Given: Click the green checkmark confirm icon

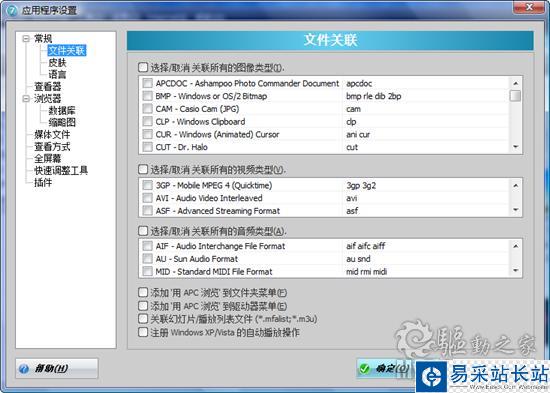Looking at the screenshot, I should click(365, 368).
